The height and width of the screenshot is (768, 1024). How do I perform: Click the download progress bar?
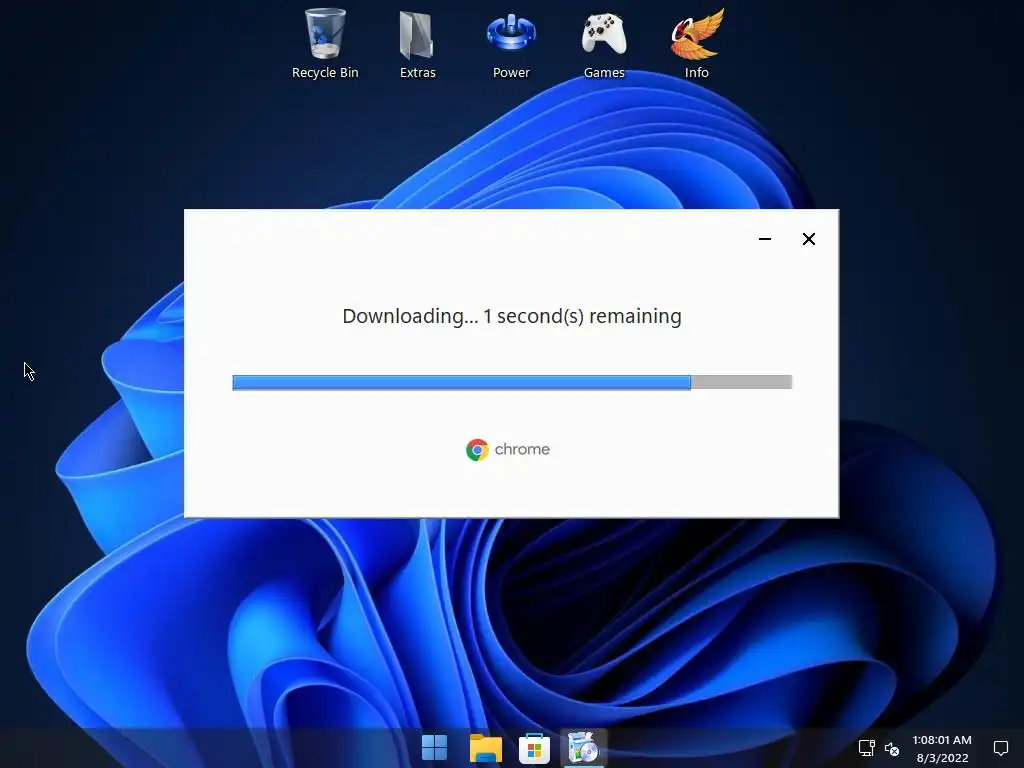512,383
